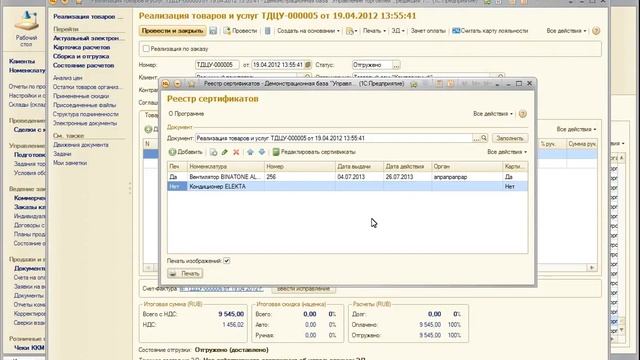Edit selected row with pencil icon
Image resolution: width=640 pixels, height=360 pixels.
[x=224, y=152]
